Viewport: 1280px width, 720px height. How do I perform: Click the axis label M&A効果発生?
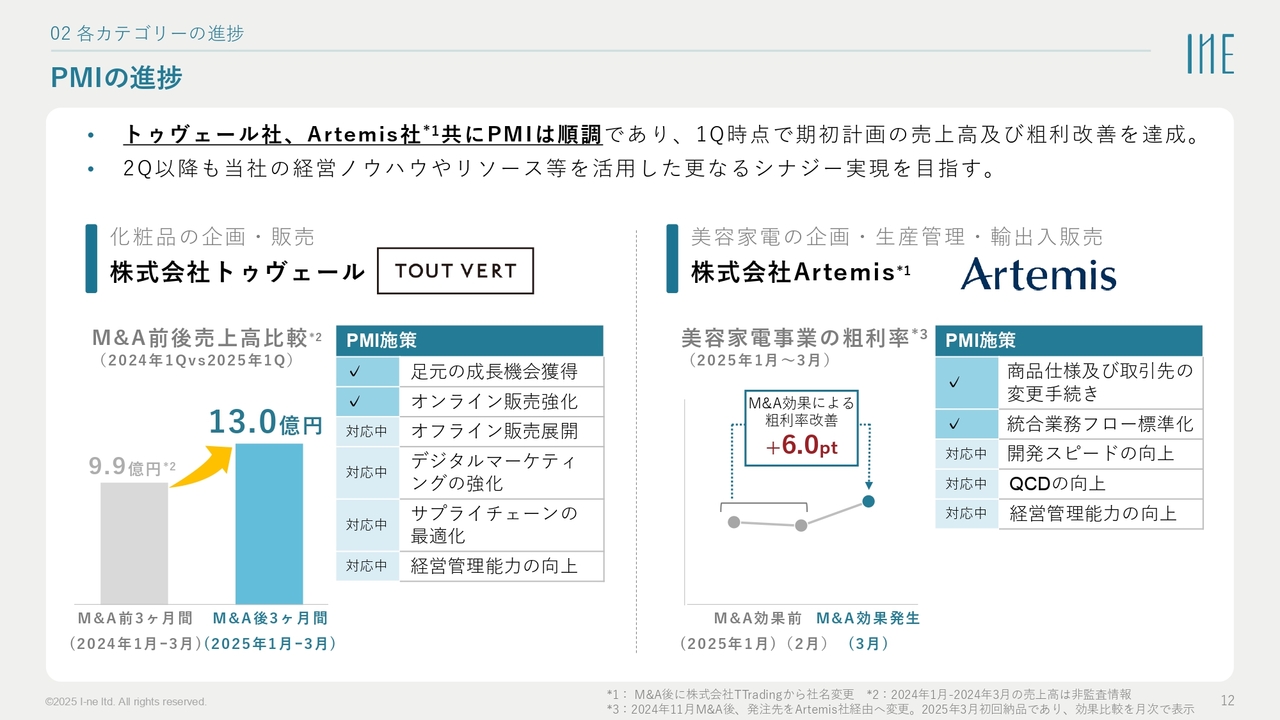869,618
